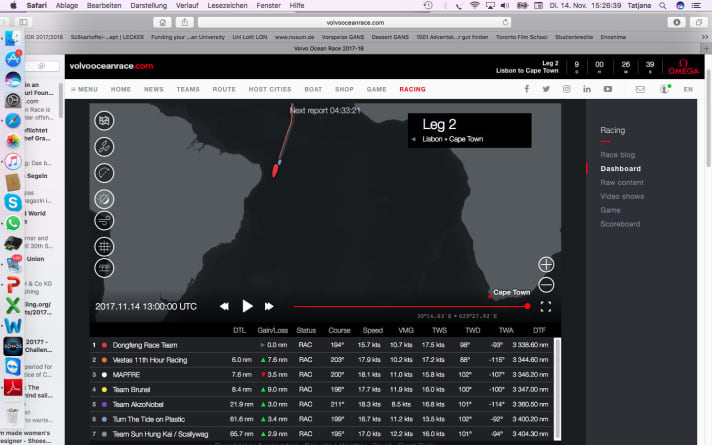Open SHOP in site navigation
Screen dimensions: 712x445
point(344,89)
